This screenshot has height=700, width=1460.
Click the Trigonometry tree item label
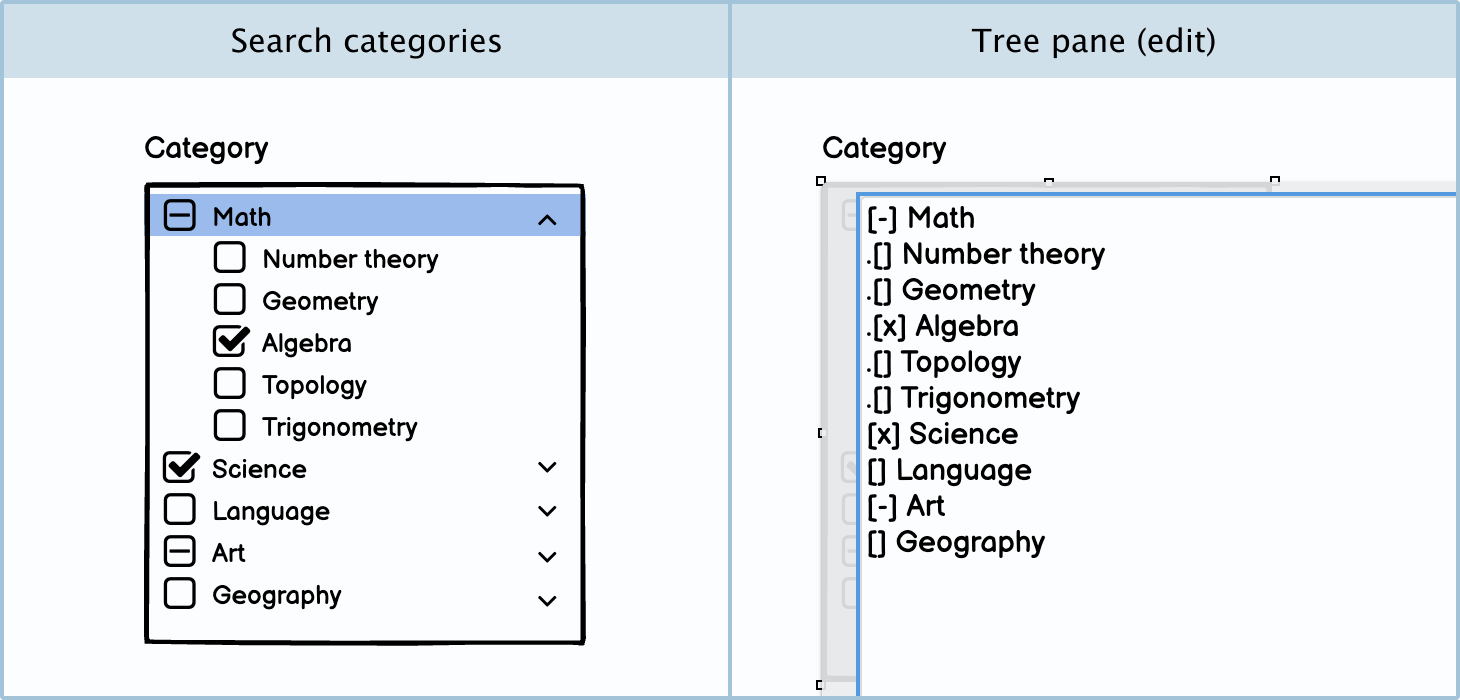[340, 427]
